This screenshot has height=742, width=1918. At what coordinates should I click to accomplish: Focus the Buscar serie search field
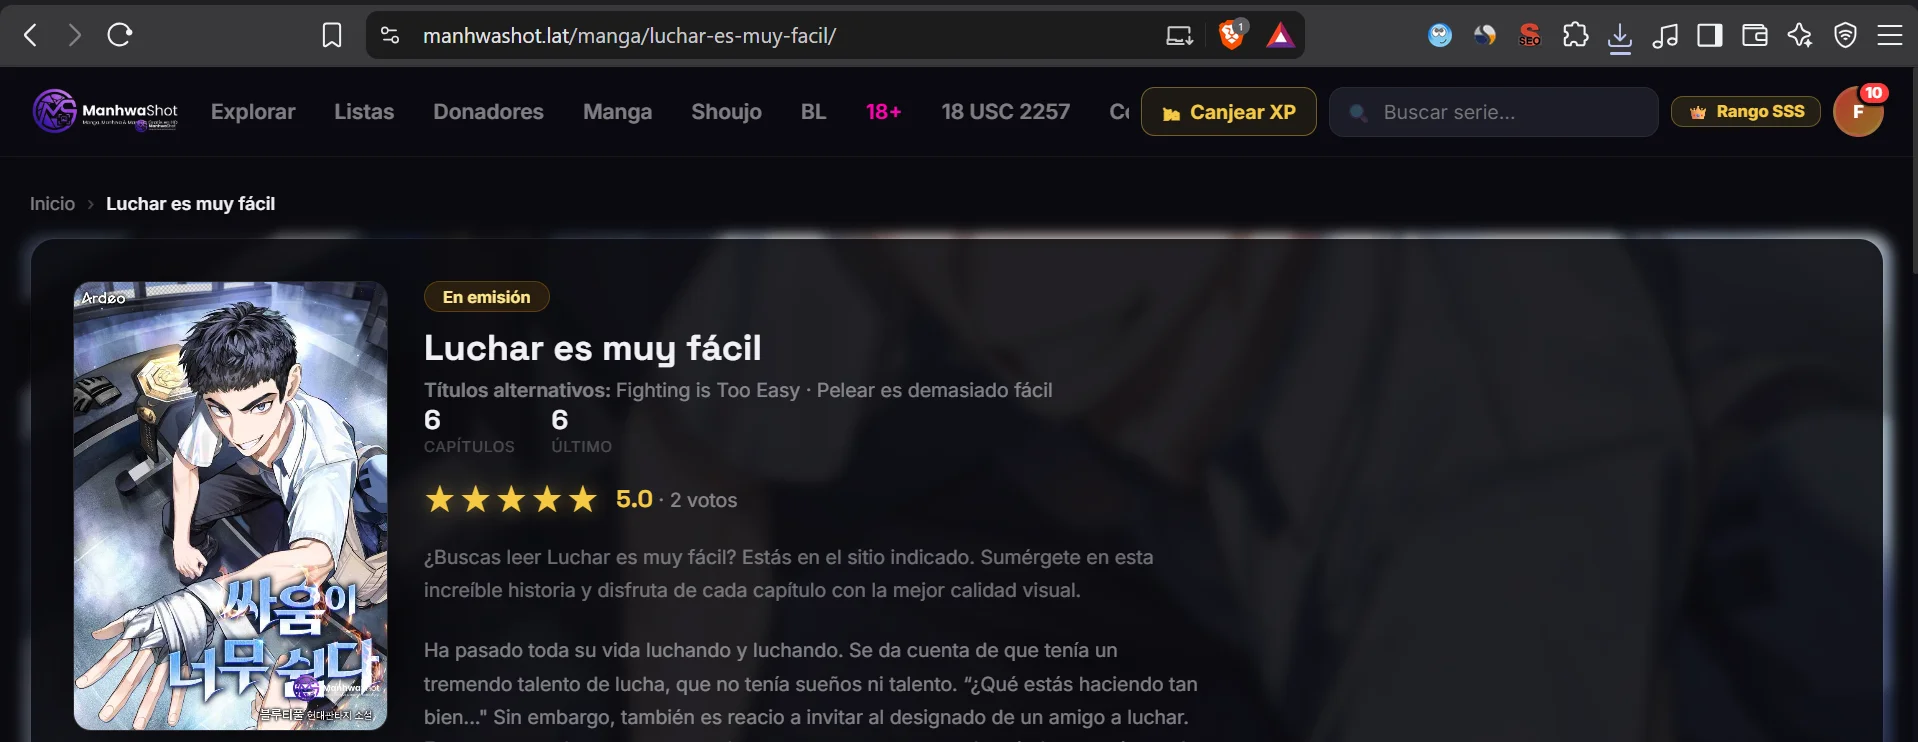pos(1494,112)
